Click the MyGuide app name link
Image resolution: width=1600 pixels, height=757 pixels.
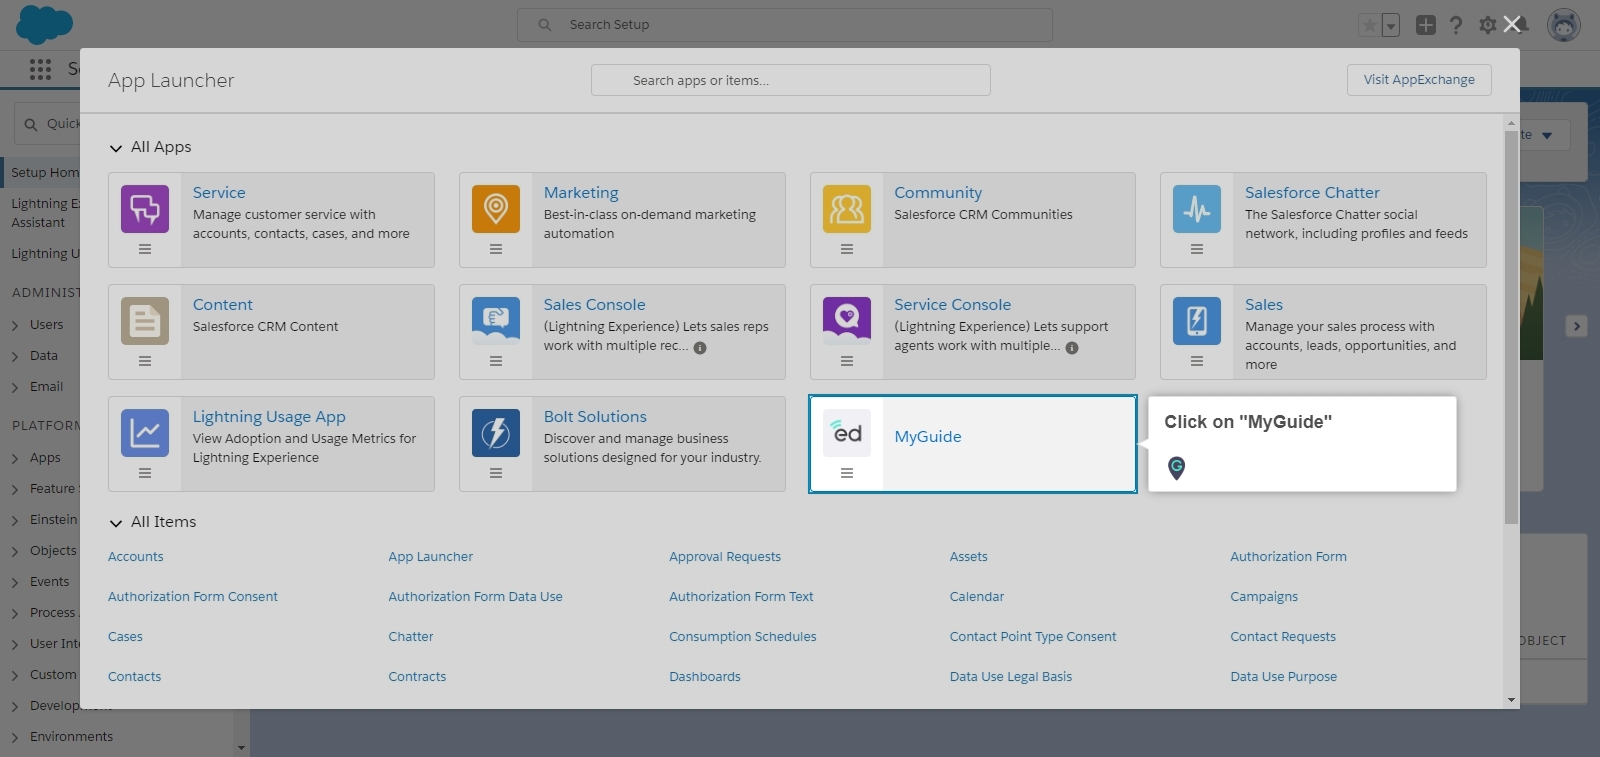click(x=928, y=437)
